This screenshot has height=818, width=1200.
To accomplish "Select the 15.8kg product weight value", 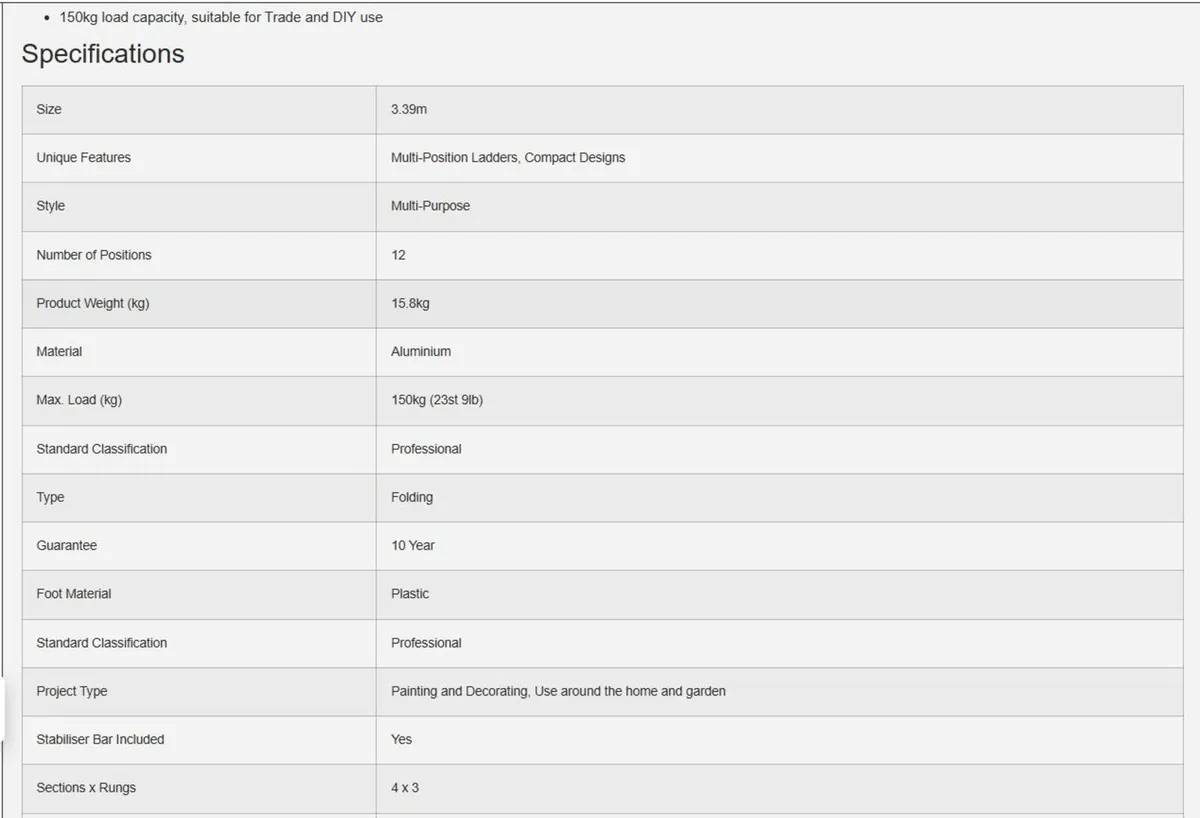I will coord(410,303).
